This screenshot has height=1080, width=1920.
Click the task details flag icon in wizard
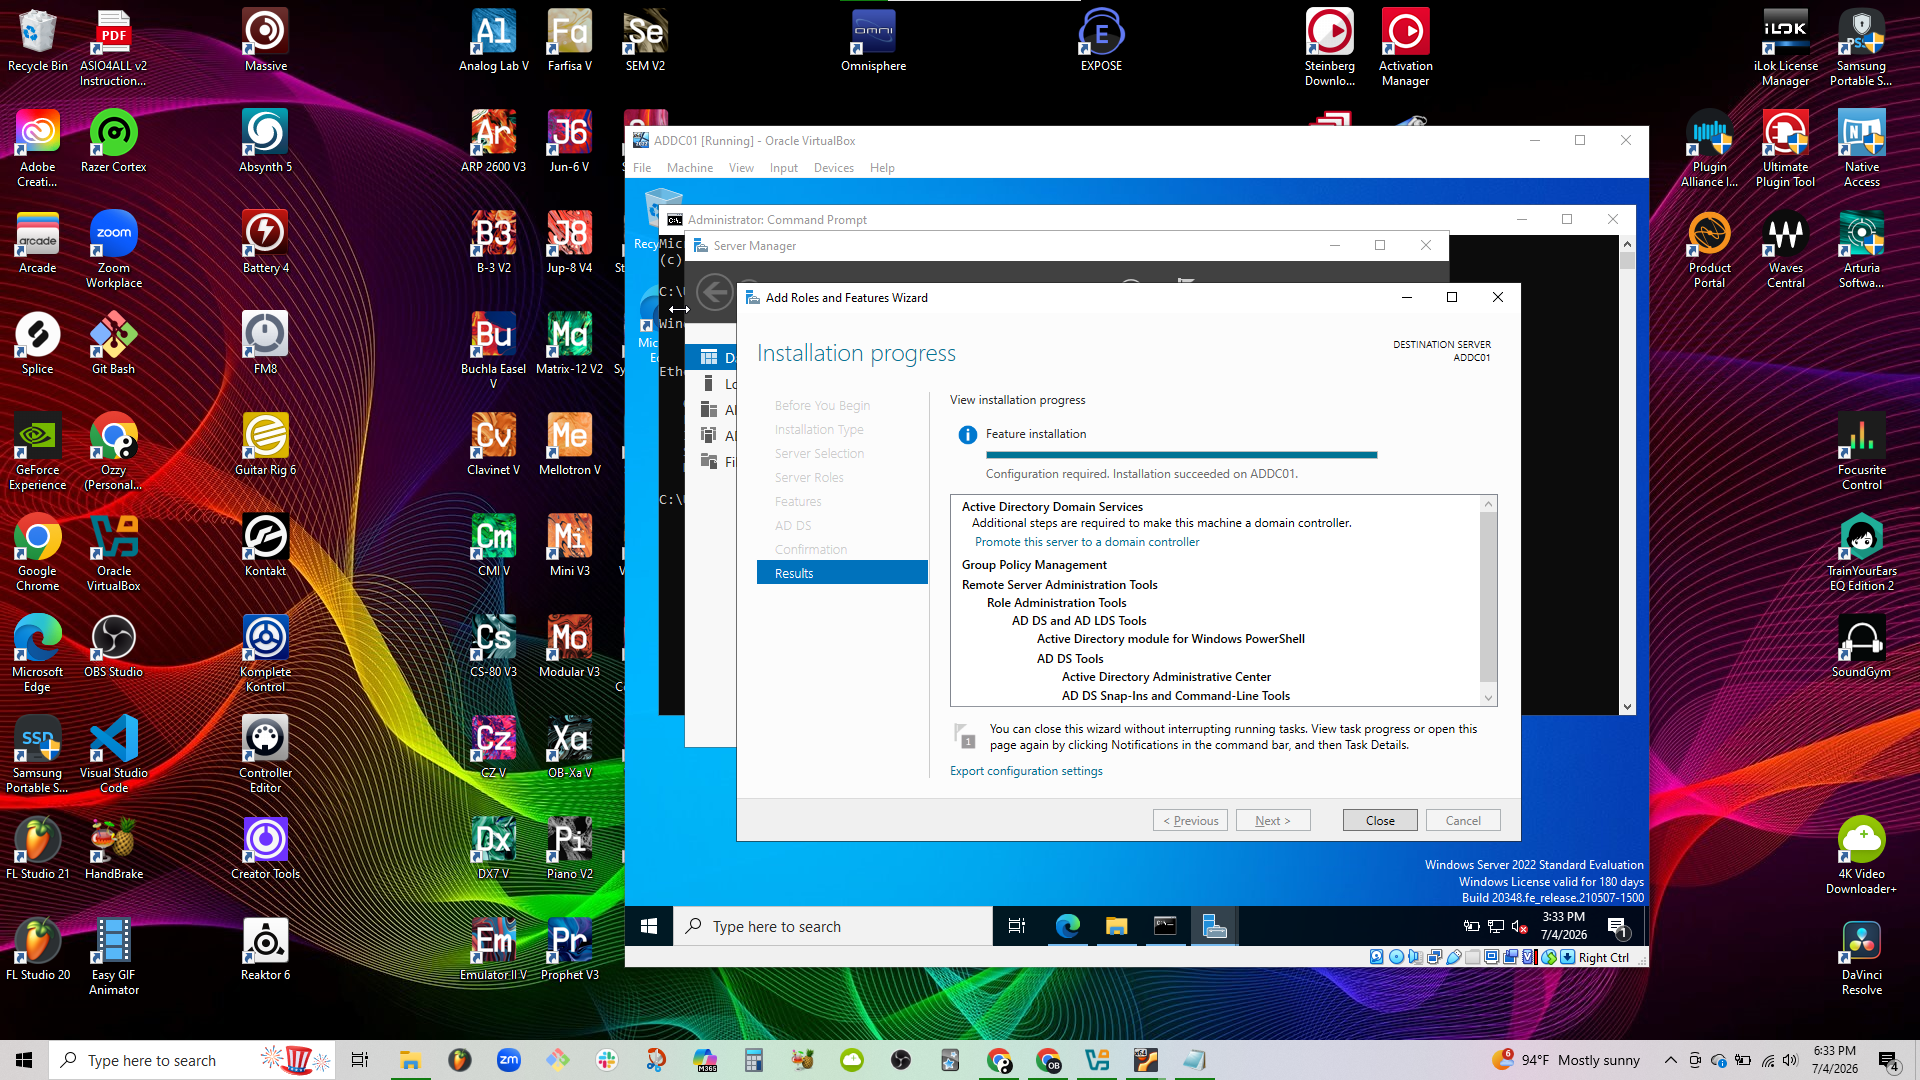click(x=964, y=736)
